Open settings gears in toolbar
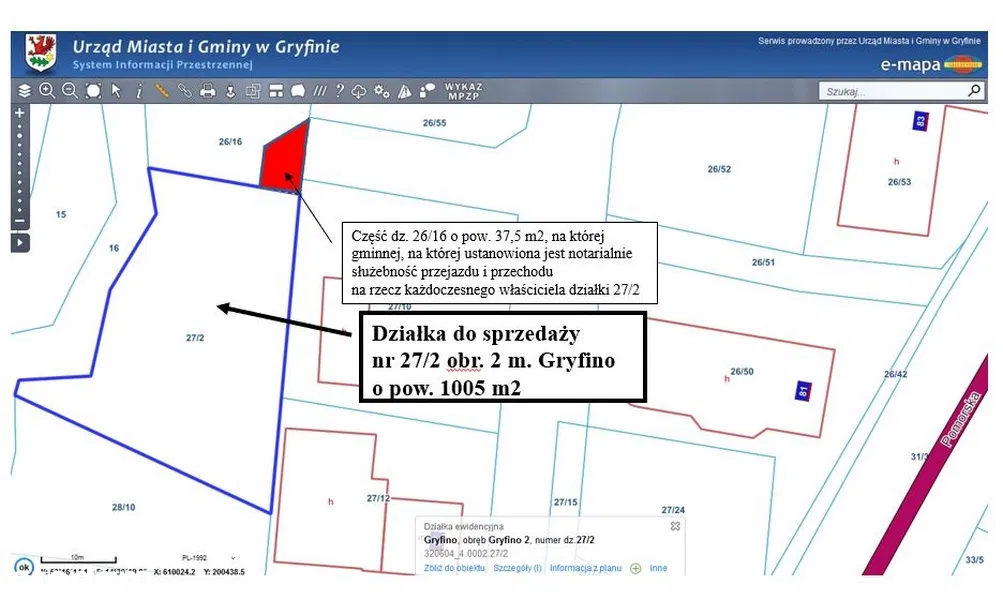The height and width of the screenshot is (600, 1003). click(x=381, y=91)
